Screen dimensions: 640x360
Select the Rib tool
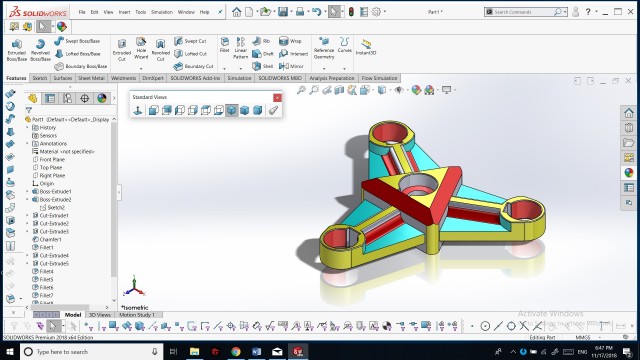click(x=261, y=41)
